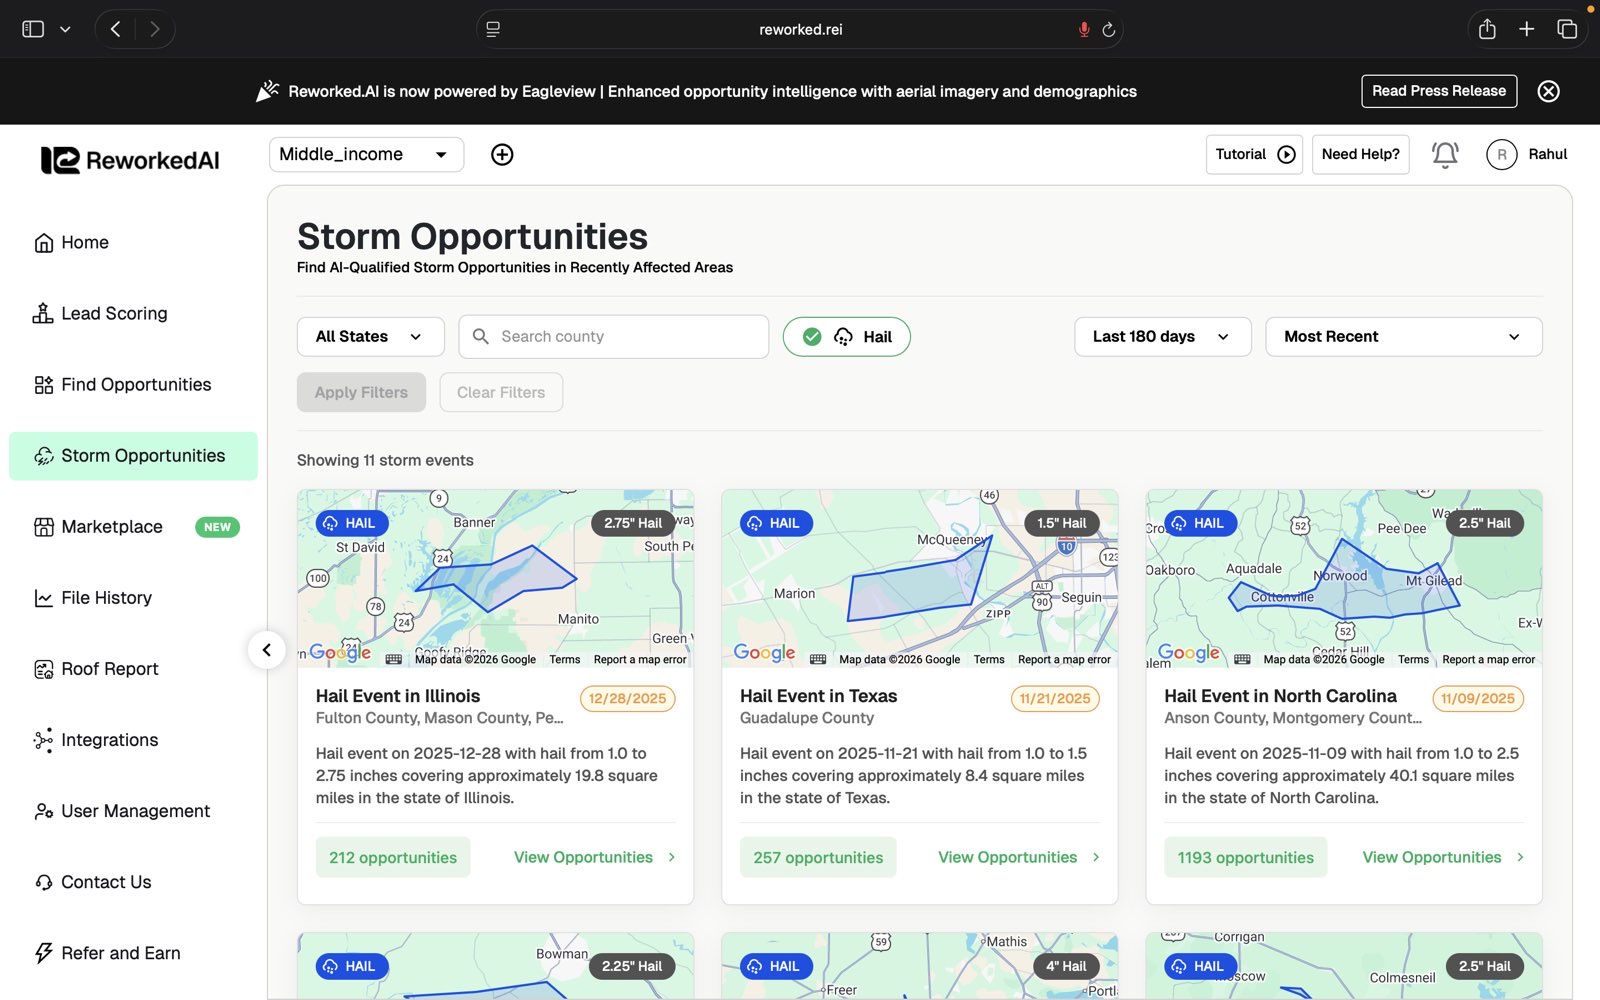
Task: Open the Contact Us page
Action: (x=105, y=881)
